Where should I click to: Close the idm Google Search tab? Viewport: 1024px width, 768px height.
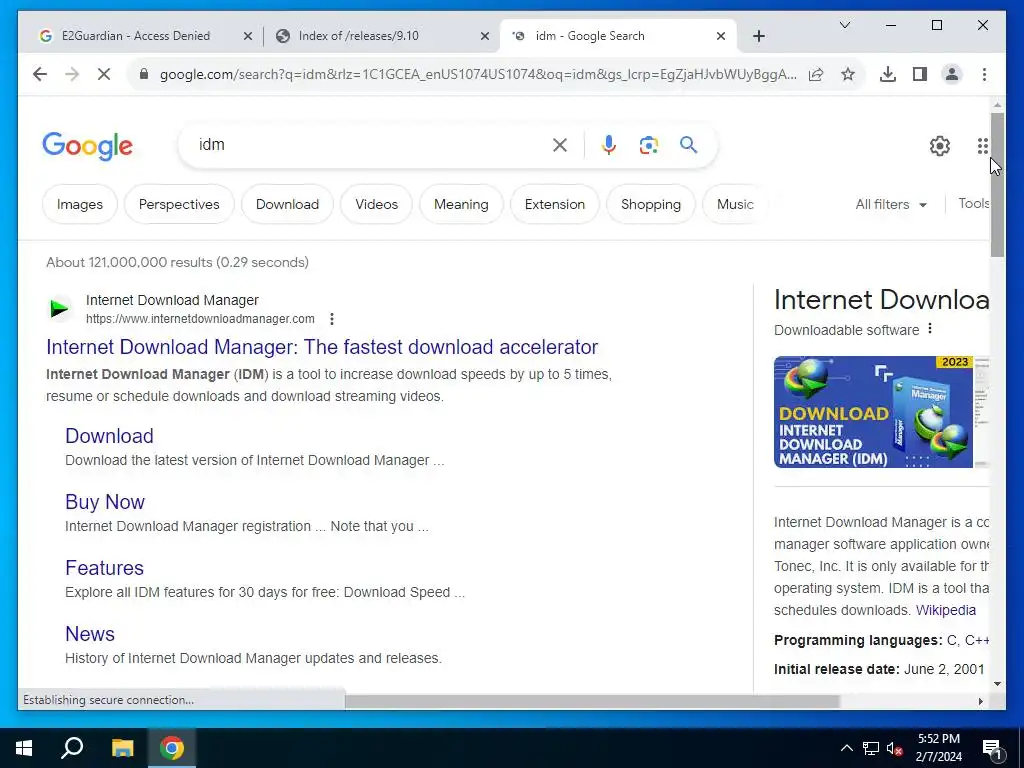click(721, 36)
